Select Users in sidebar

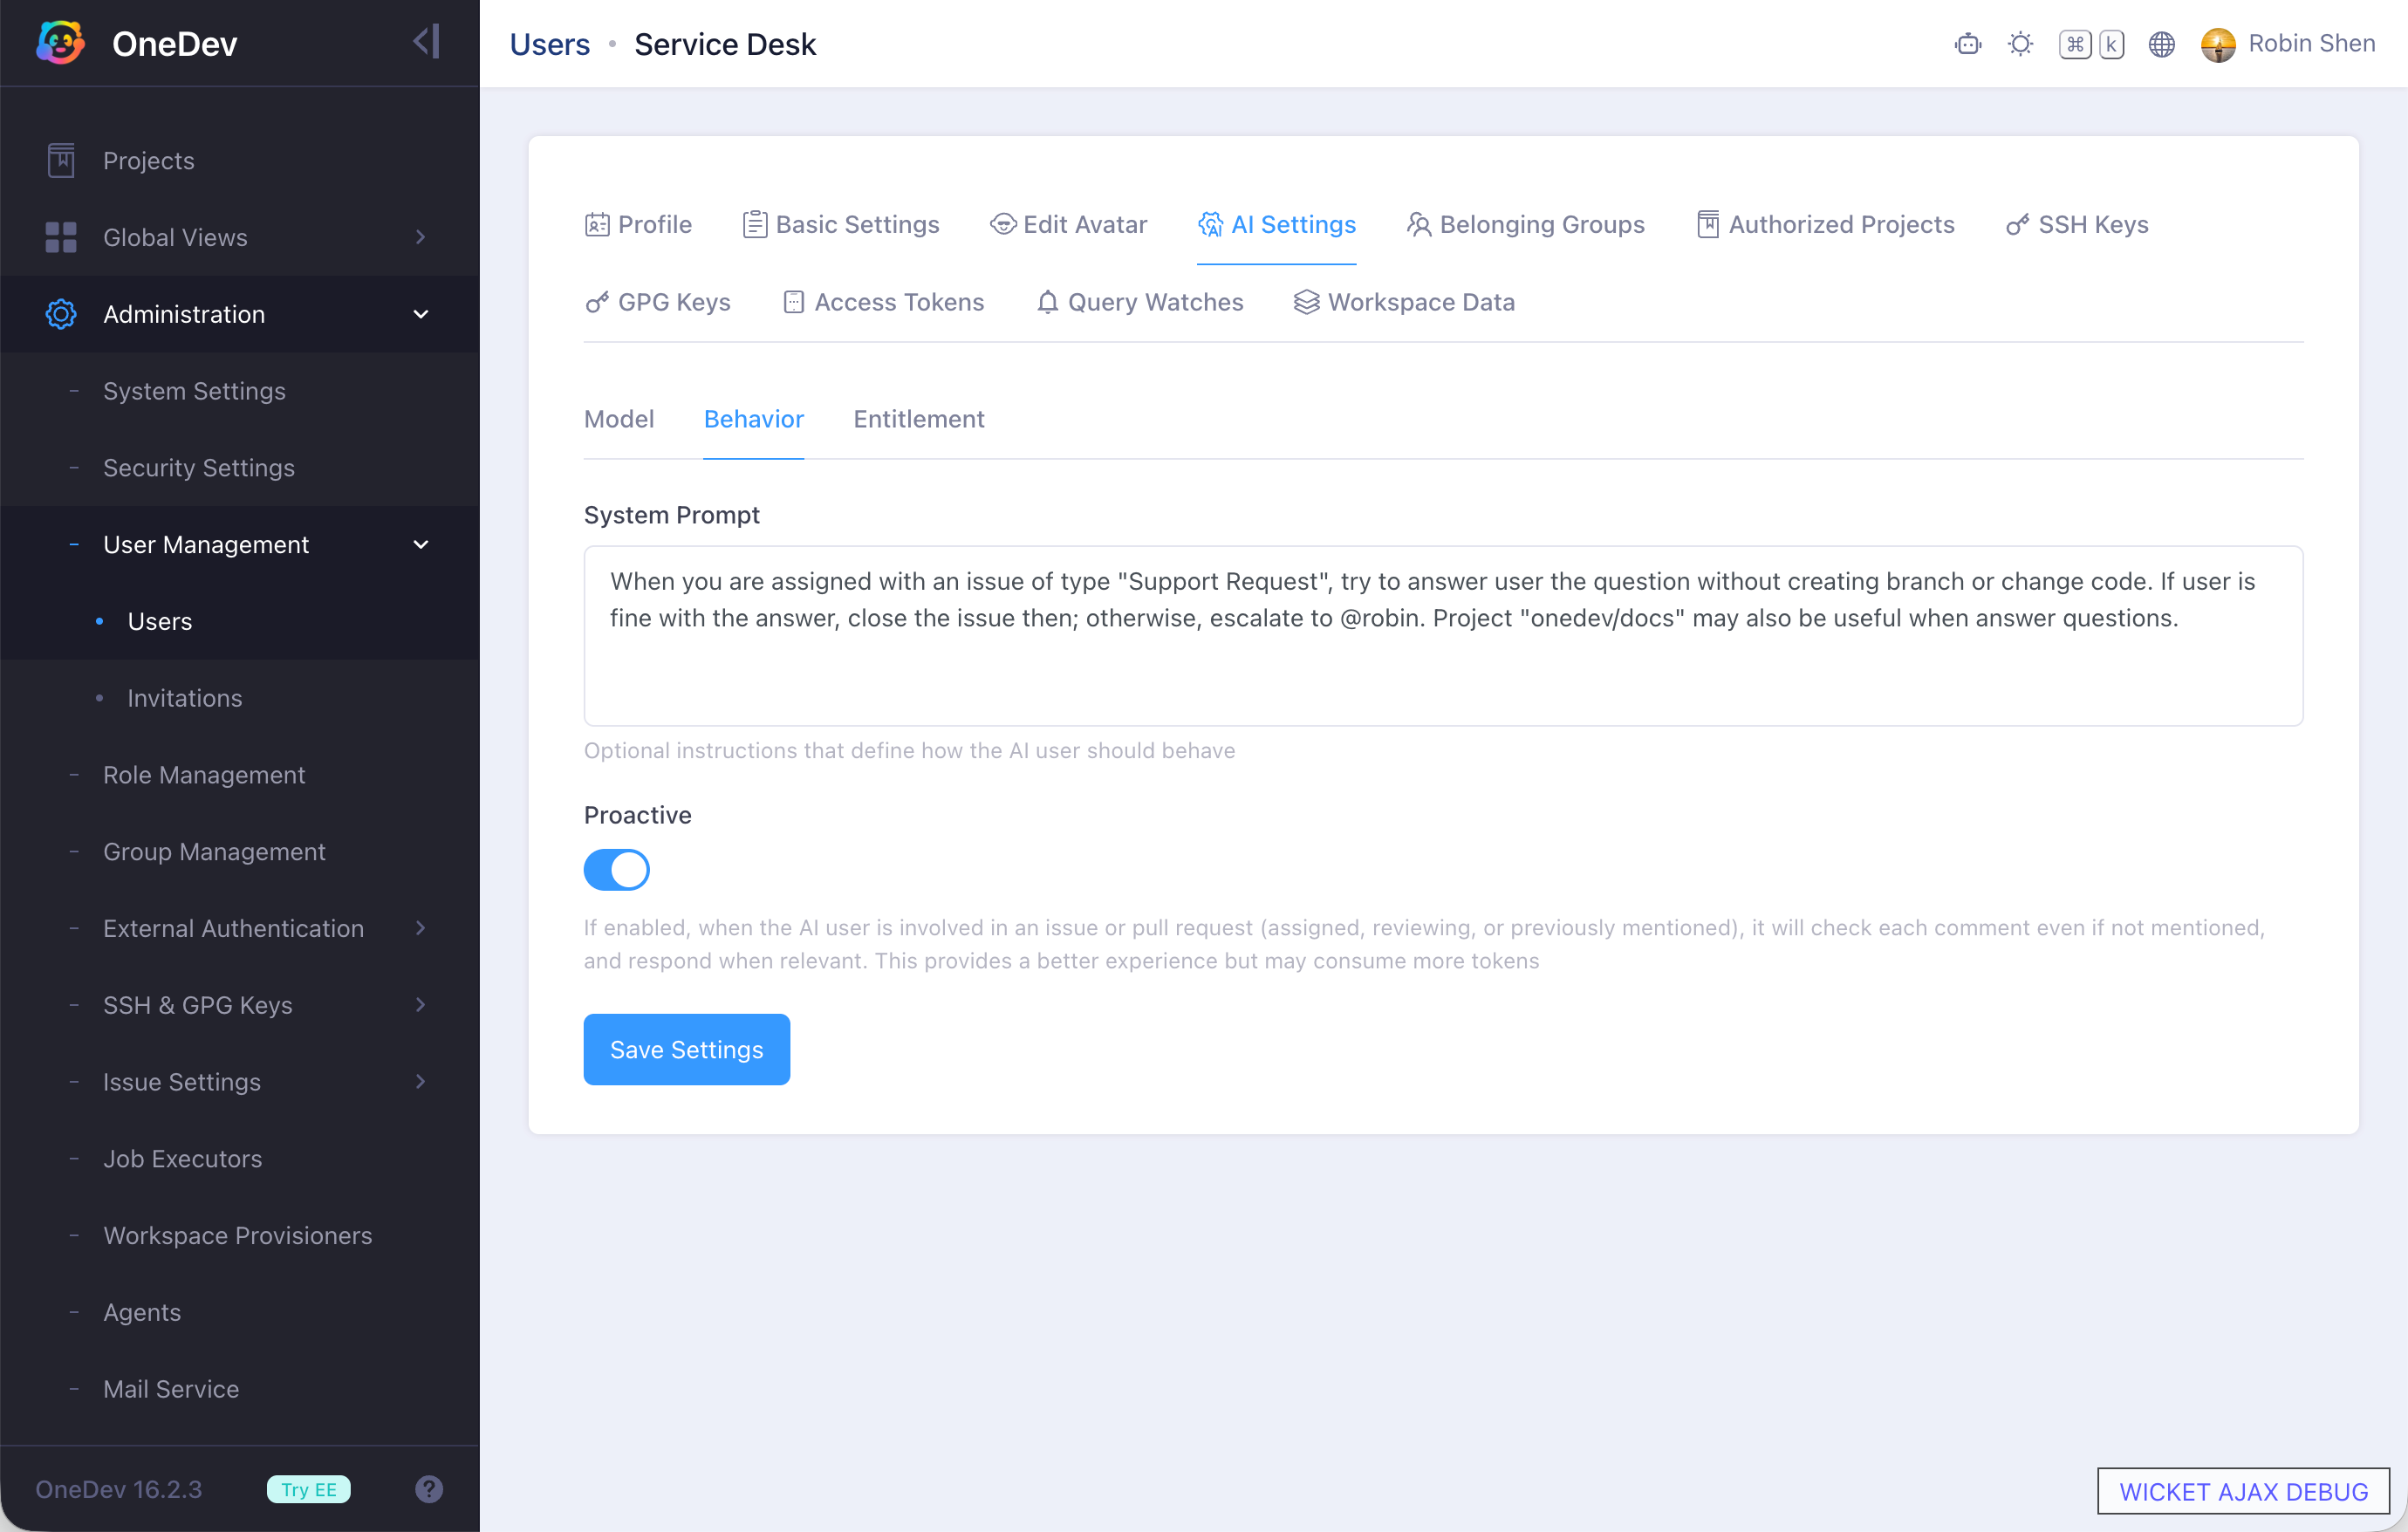[160, 621]
